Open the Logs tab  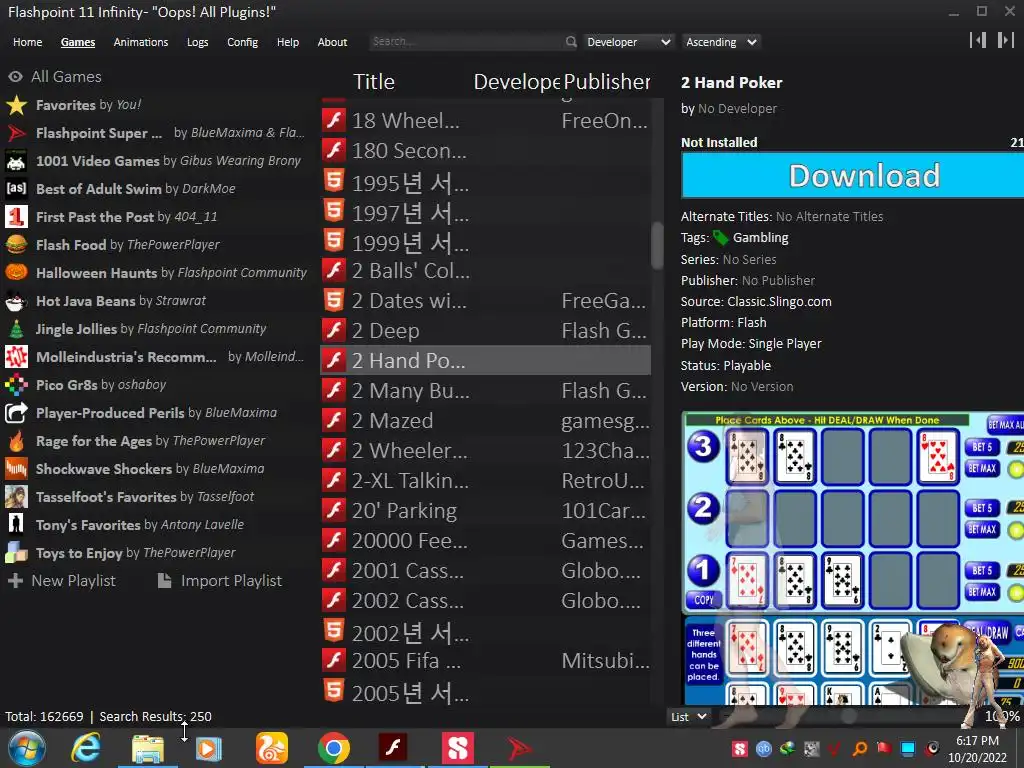(x=197, y=42)
